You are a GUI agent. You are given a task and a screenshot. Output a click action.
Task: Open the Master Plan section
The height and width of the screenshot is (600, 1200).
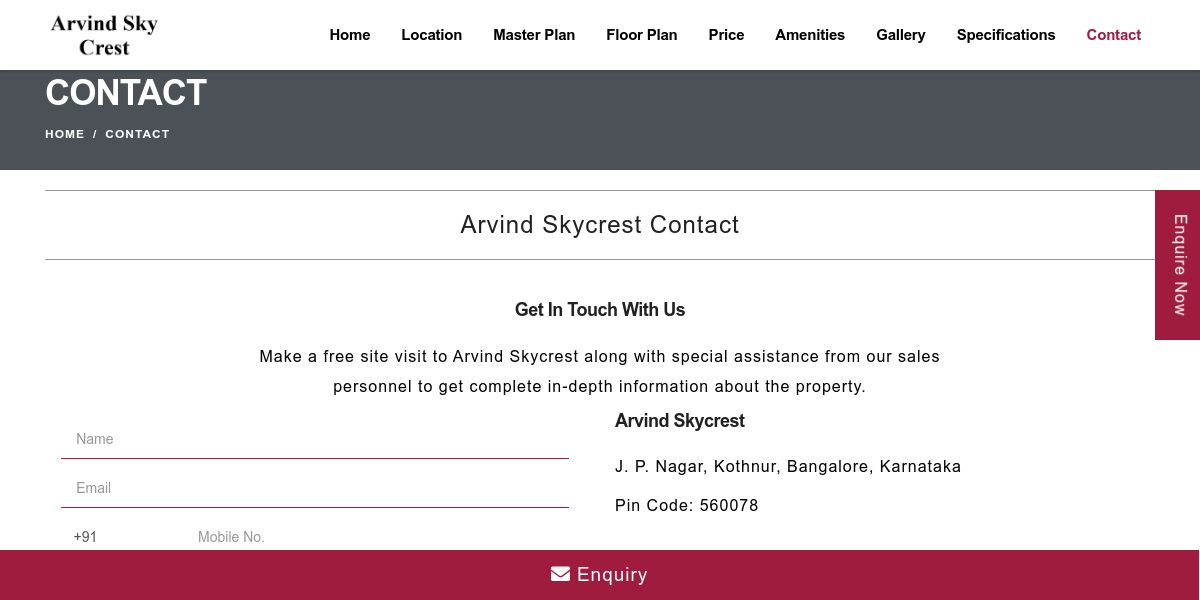coord(534,35)
